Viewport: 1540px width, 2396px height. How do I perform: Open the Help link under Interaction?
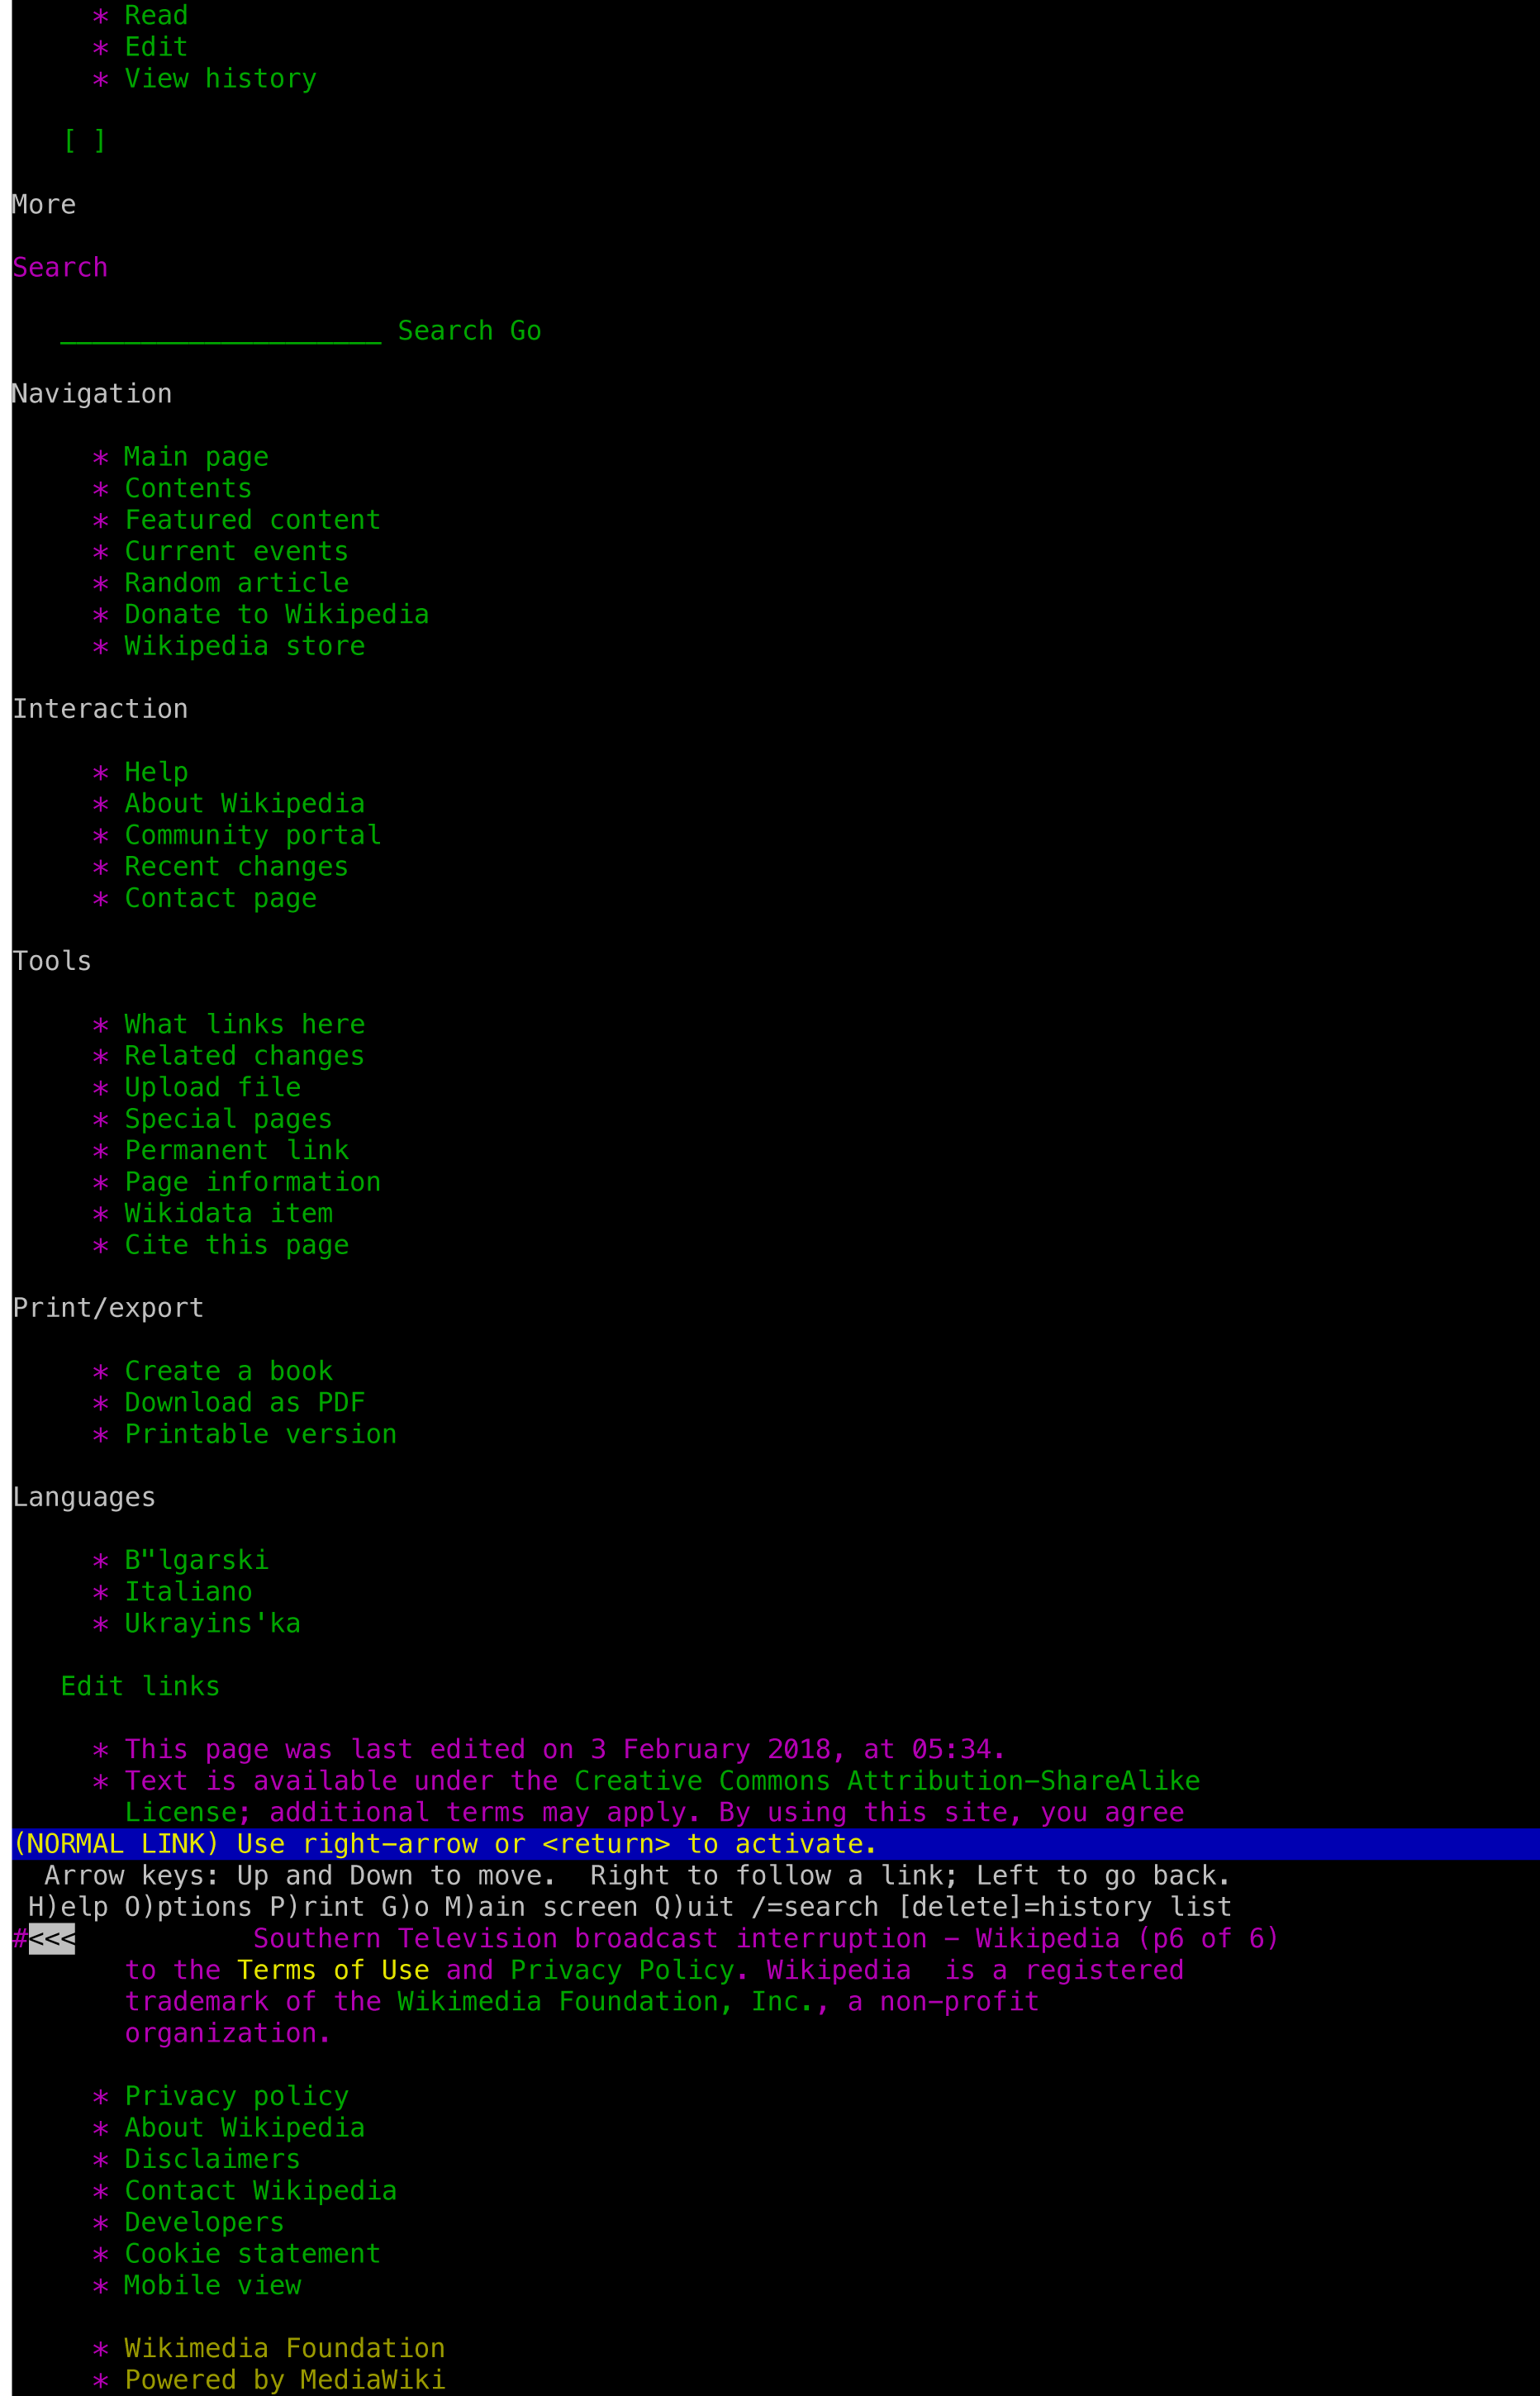[x=156, y=772]
